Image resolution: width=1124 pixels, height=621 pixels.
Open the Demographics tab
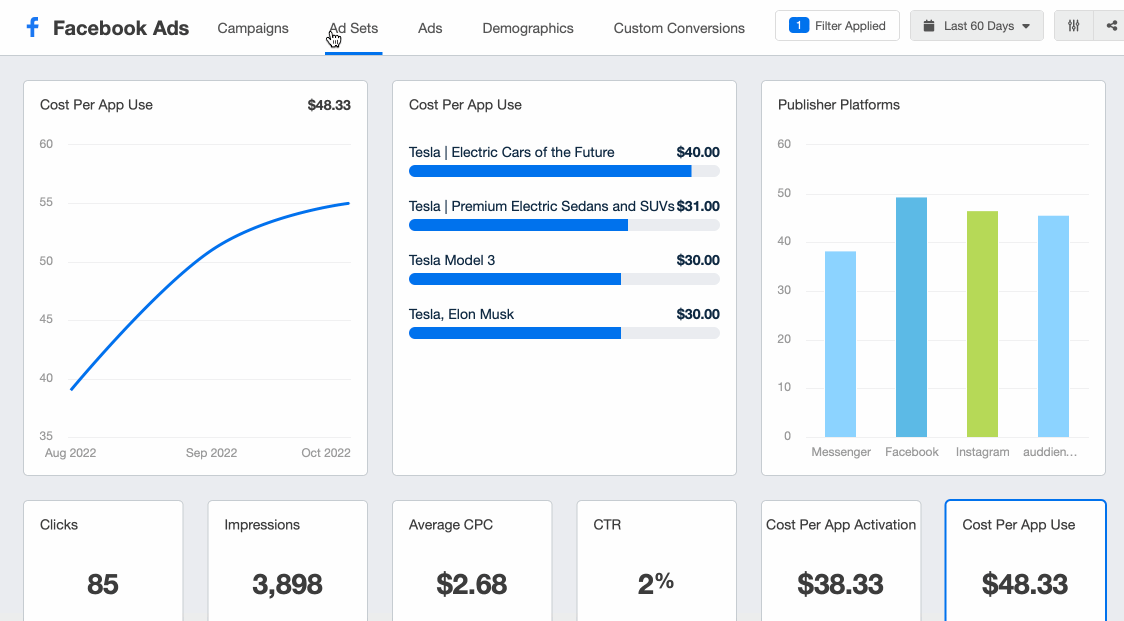point(528,28)
